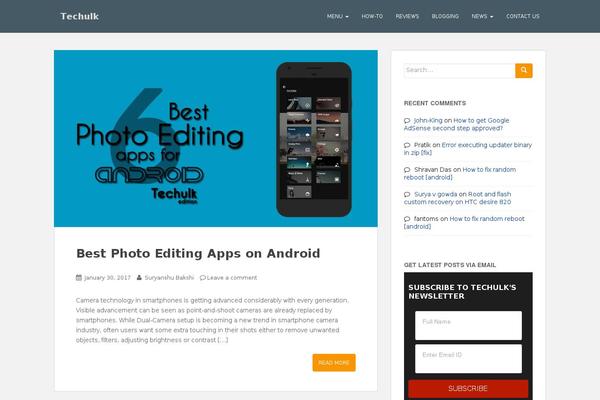Select BLOGGING in the navigation bar

pyautogui.click(x=445, y=16)
